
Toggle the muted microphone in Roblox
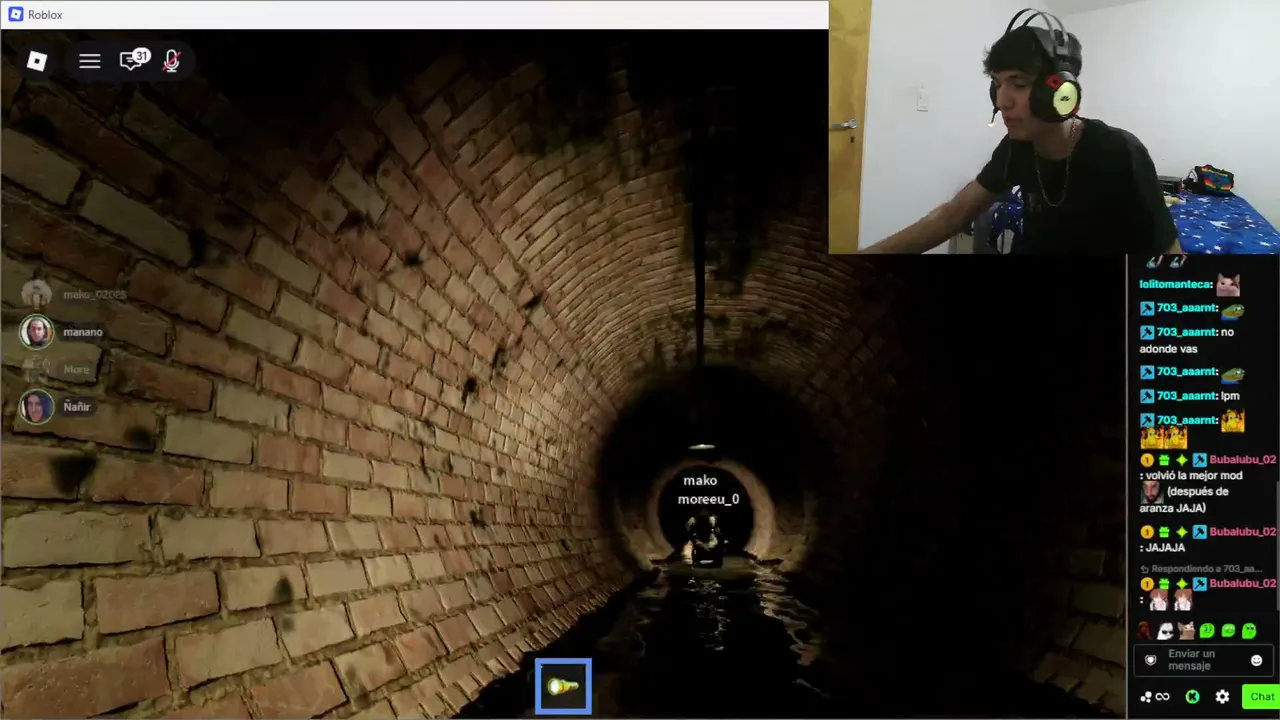click(172, 61)
